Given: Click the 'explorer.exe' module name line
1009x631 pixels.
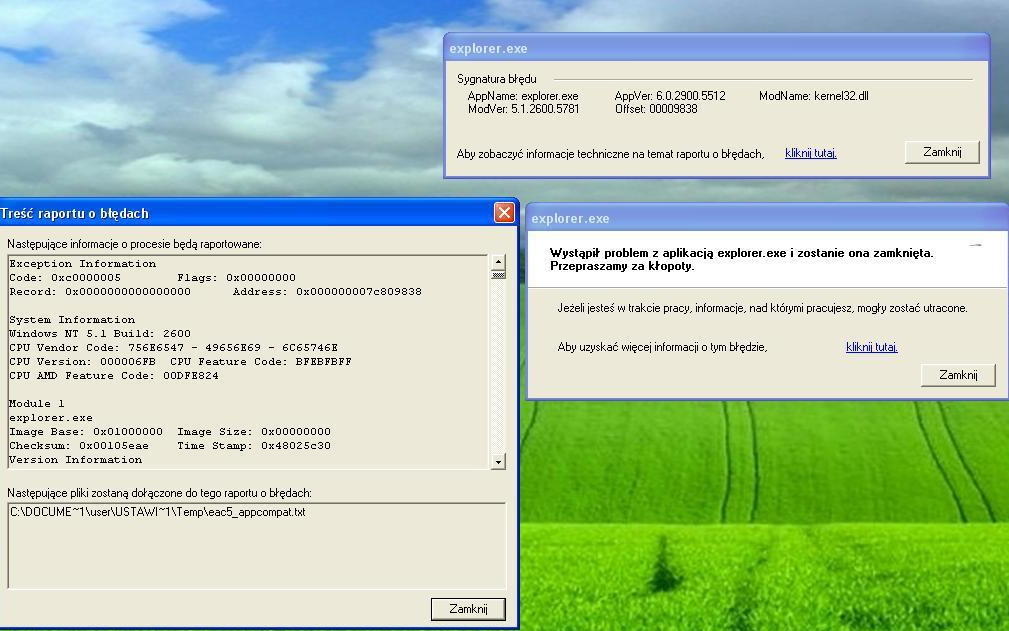Looking at the screenshot, I should coord(51,418).
